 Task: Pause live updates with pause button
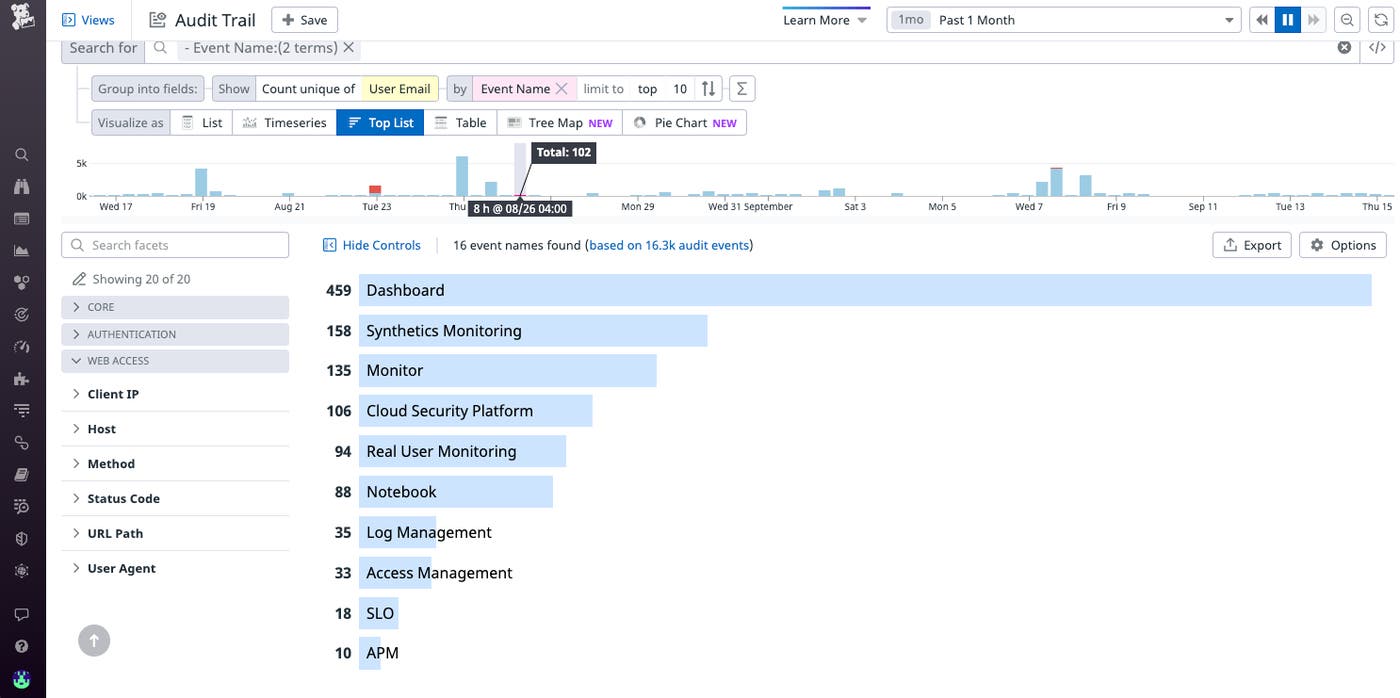(1288, 20)
